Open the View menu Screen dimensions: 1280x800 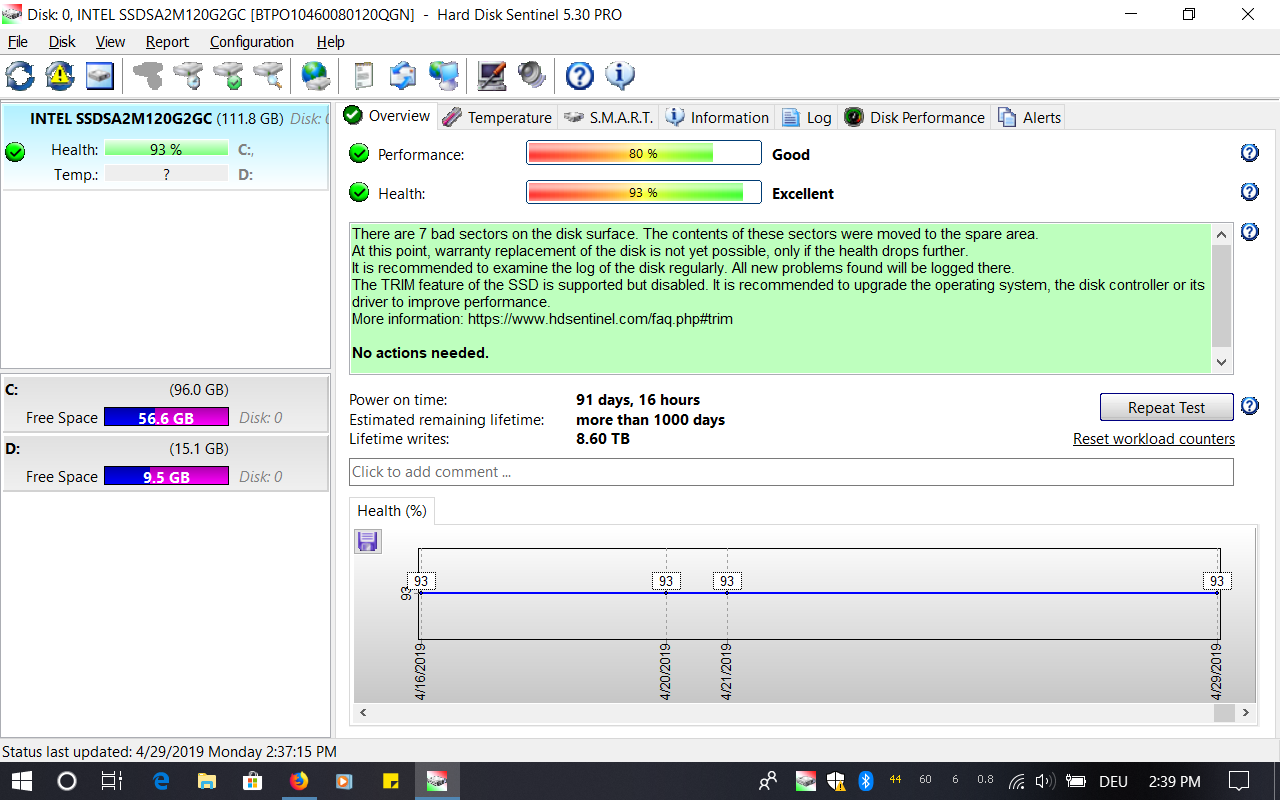(x=110, y=42)
